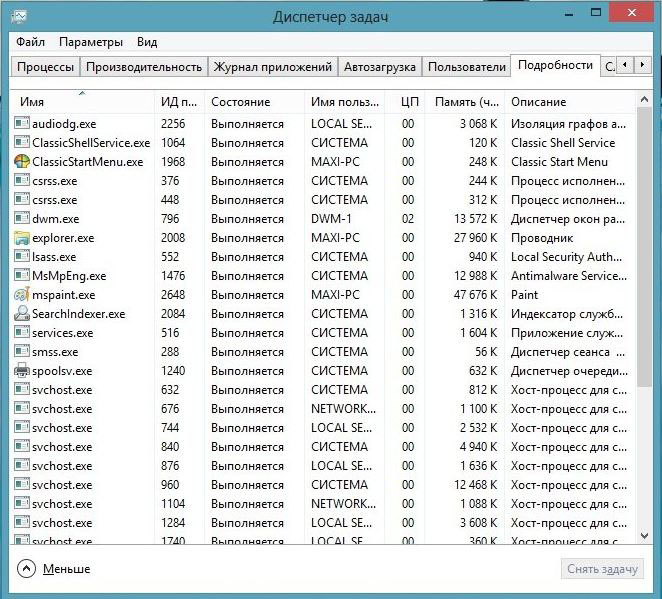Click the ClassicStartMenu.exe shell icon

tap(22, 162)
